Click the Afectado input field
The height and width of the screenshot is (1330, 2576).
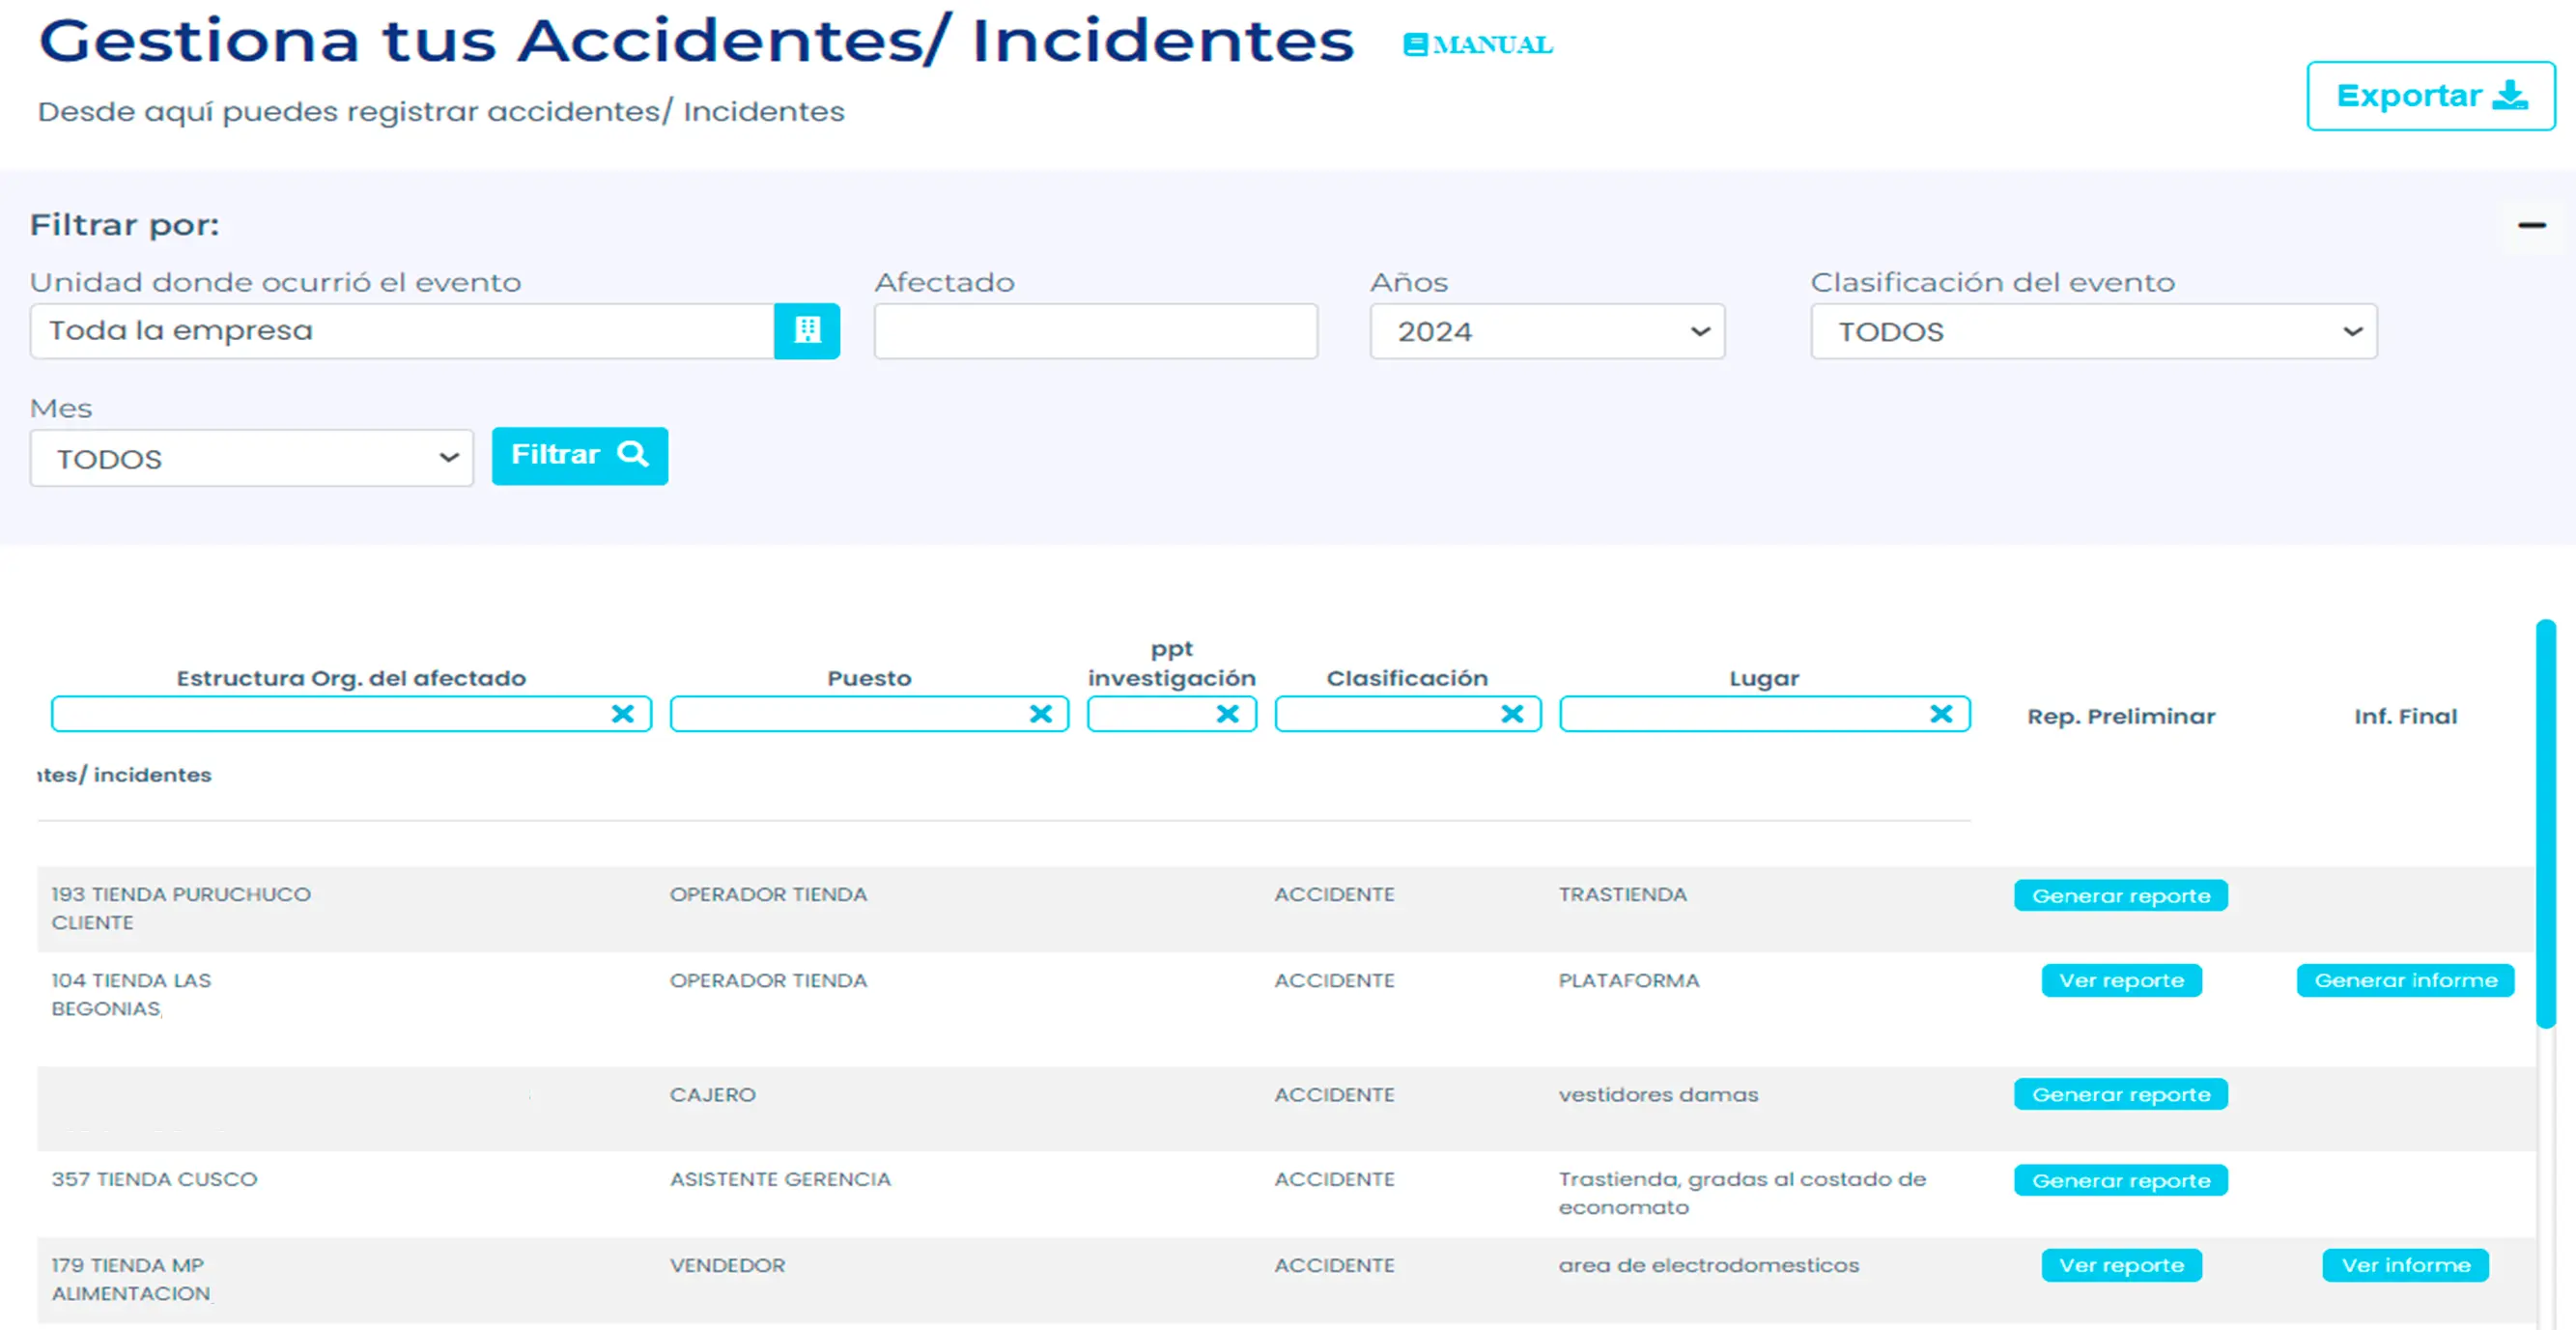1095,331
